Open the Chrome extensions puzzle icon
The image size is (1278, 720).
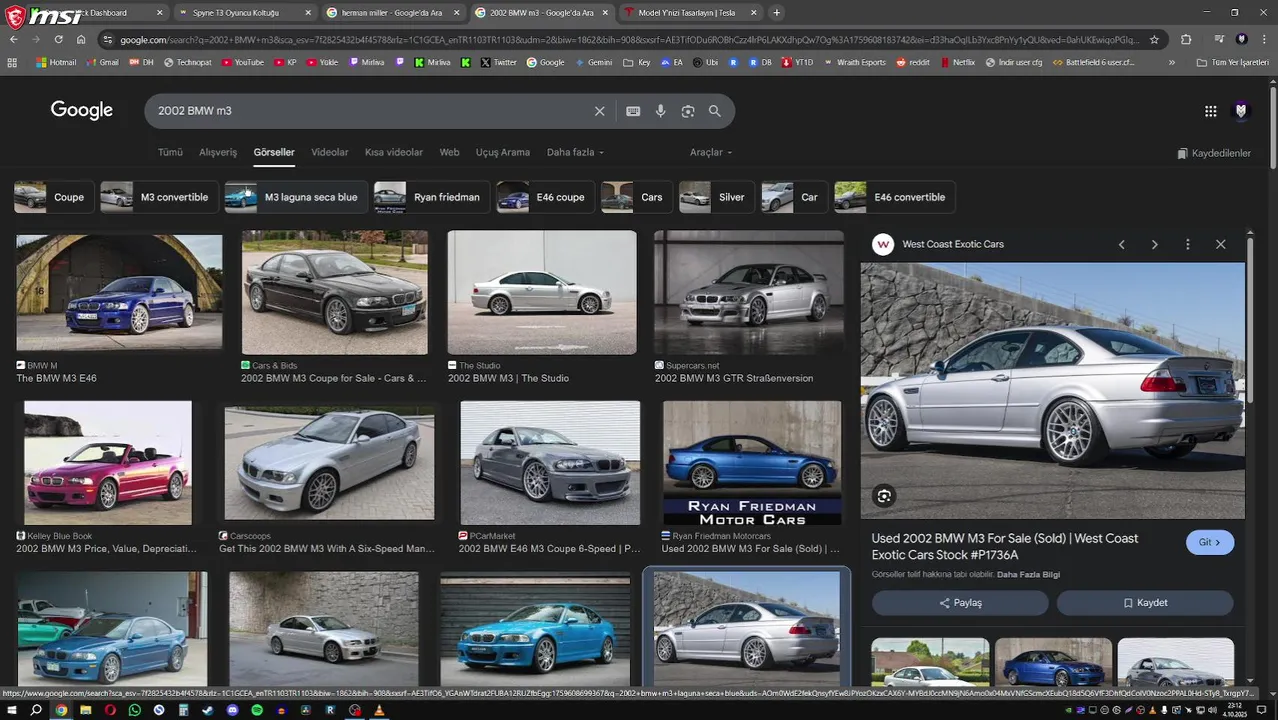click(1186, 39)
